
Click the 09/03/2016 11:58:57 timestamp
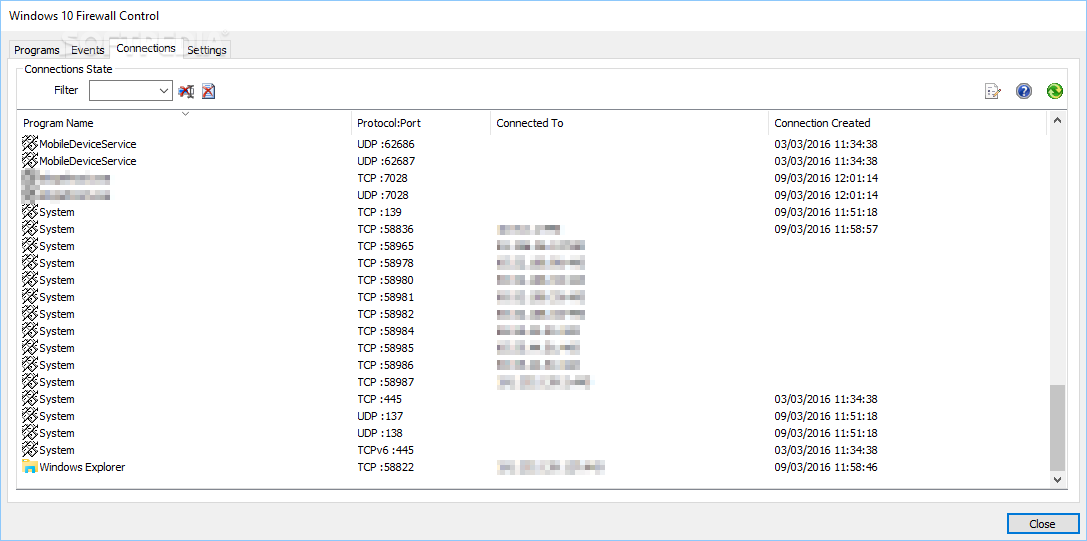(x=826, y=229)
